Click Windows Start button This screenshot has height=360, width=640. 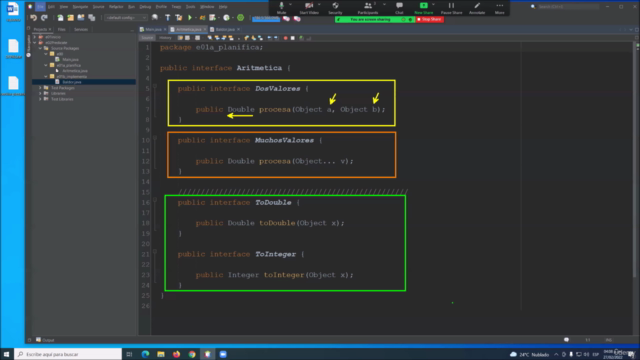[x=6, y=354]
